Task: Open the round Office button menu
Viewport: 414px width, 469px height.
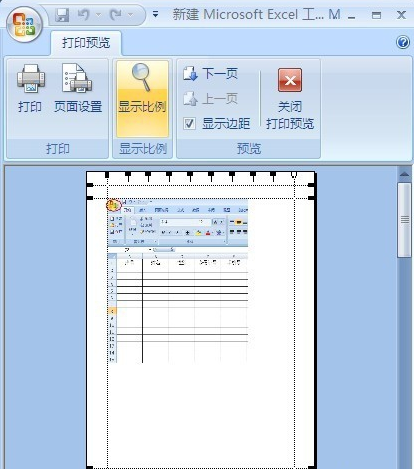Action: (x=24, y=25)
